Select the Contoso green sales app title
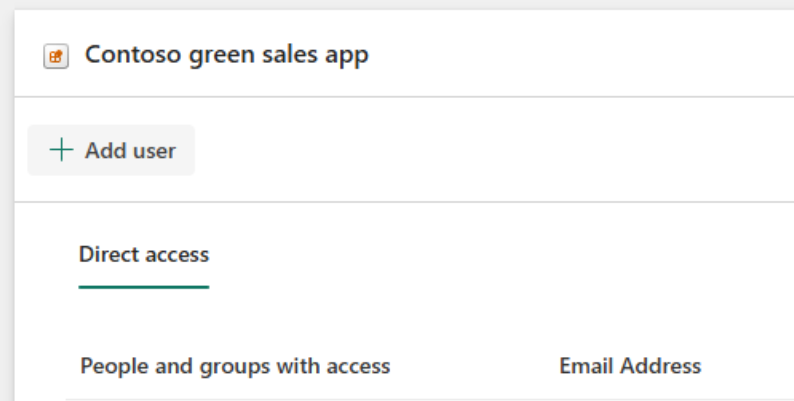Viewport: 794px width, 401px height. tap(227, 55)
